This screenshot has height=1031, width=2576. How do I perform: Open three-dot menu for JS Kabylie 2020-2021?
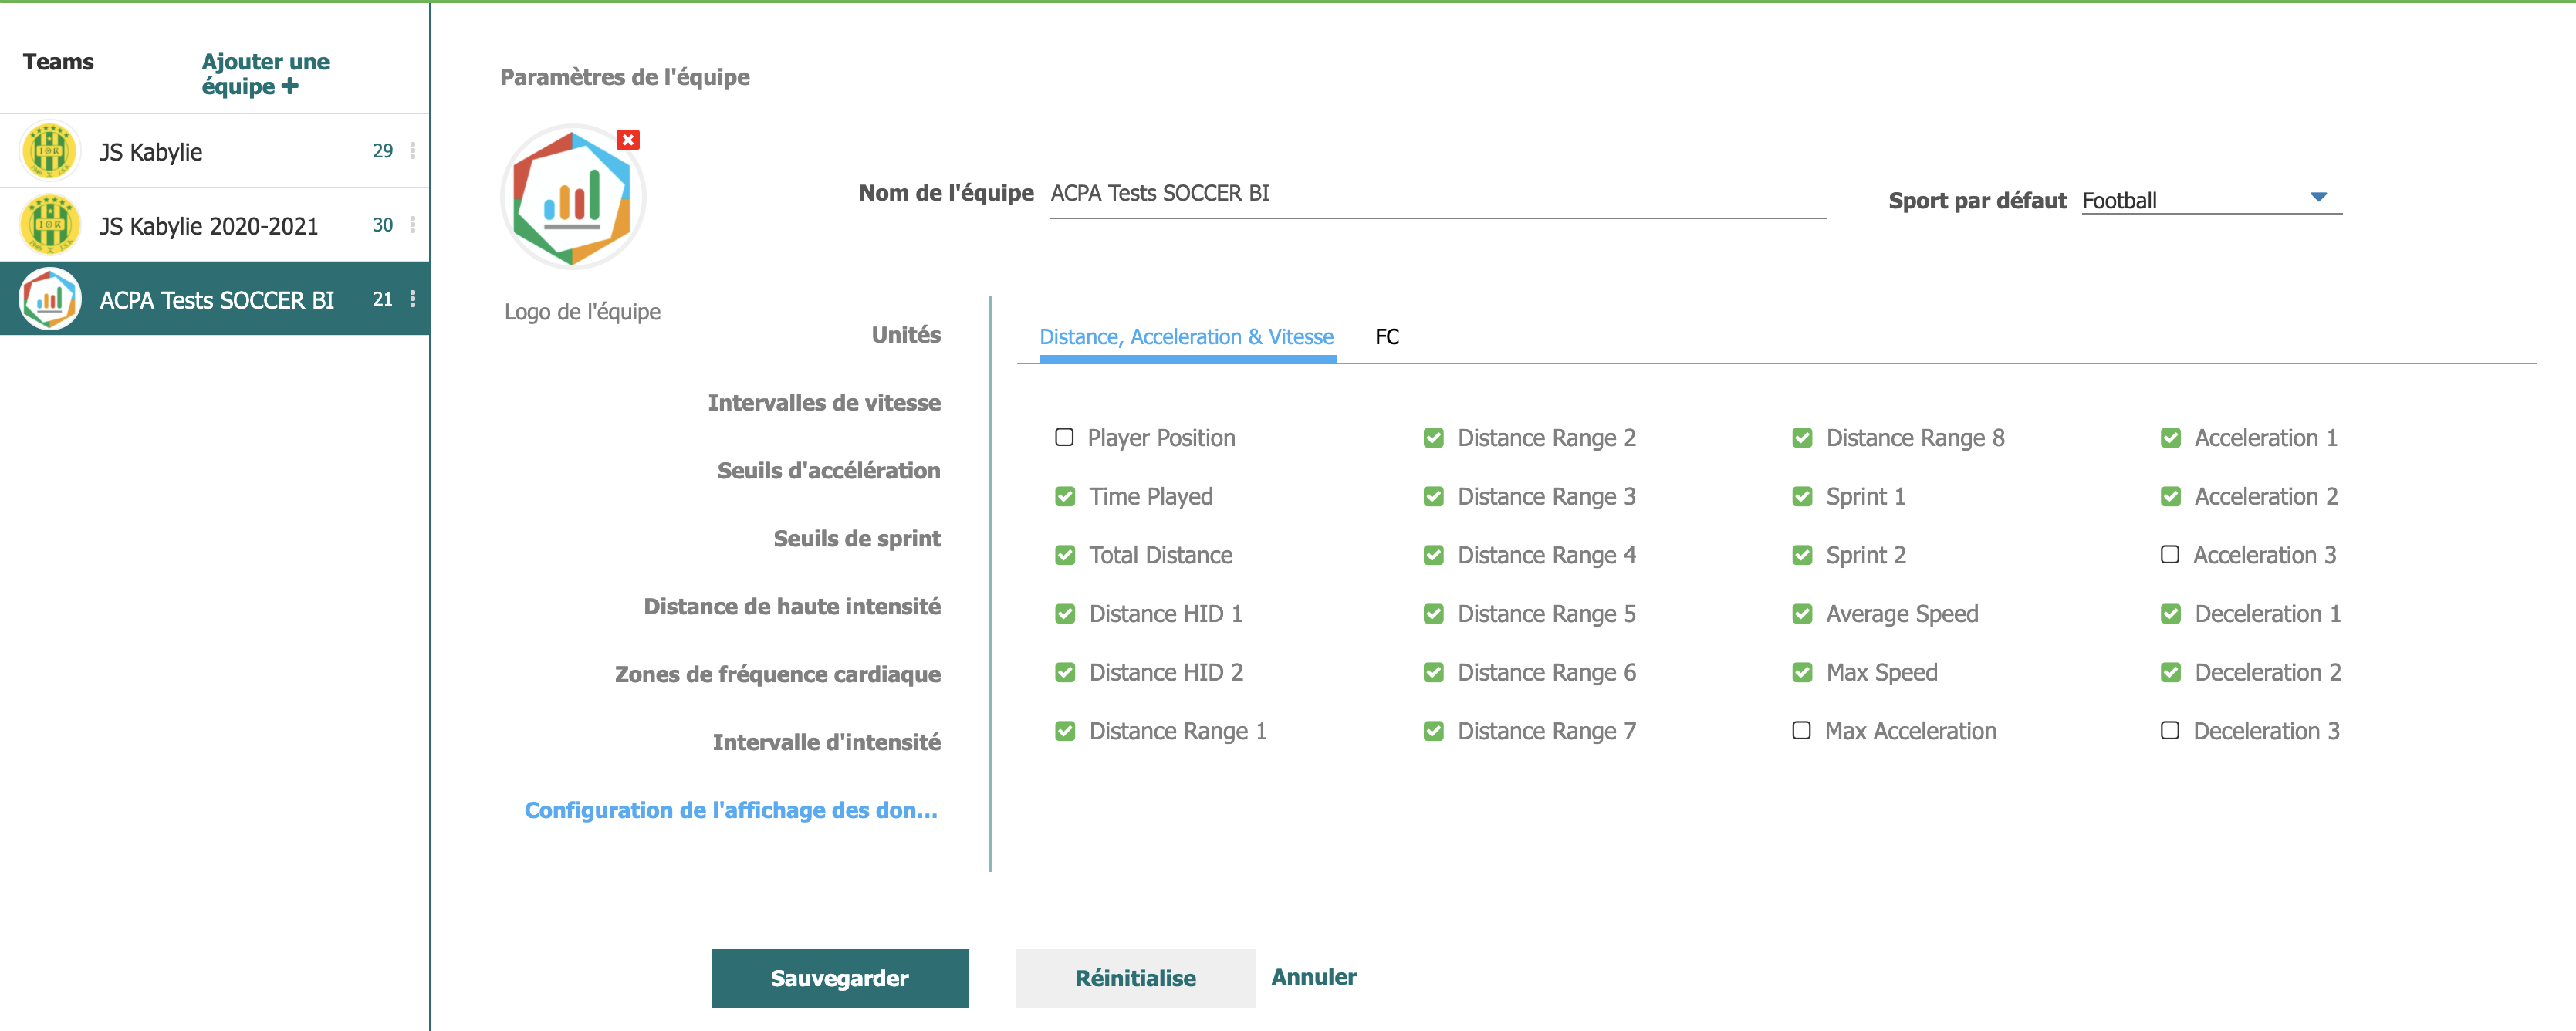412,225
